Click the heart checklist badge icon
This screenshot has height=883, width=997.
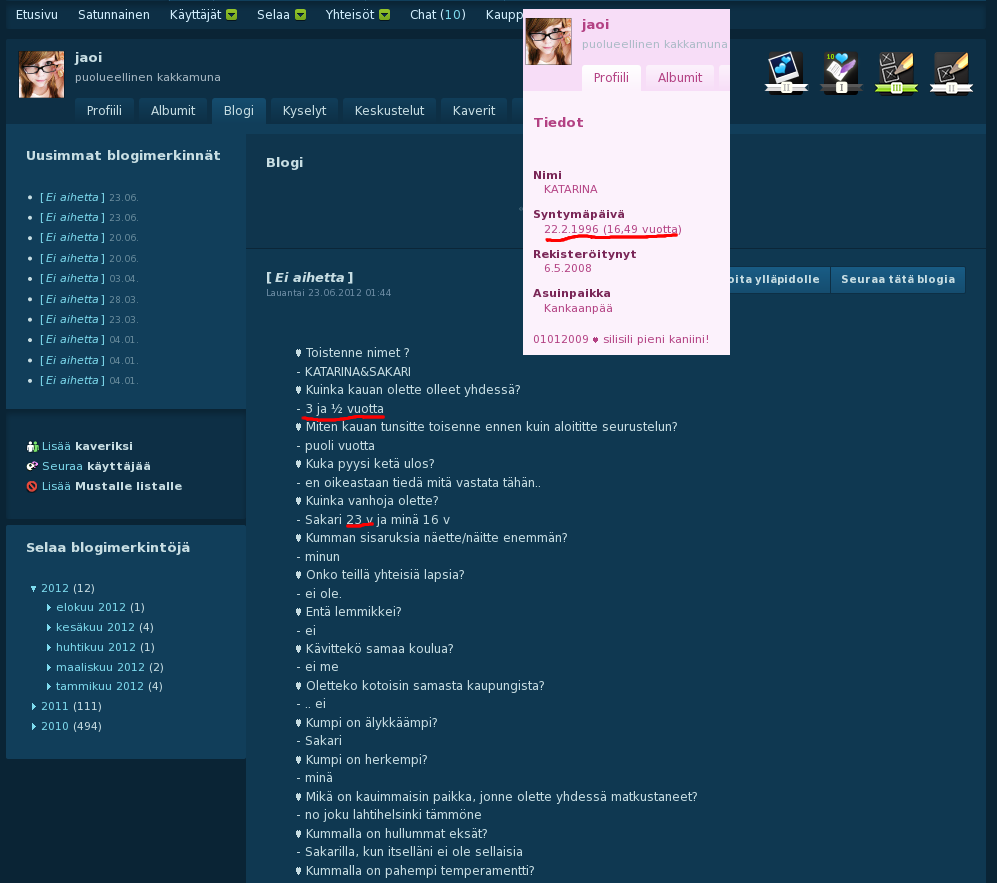pyautogui.click(x=841, y=73)
